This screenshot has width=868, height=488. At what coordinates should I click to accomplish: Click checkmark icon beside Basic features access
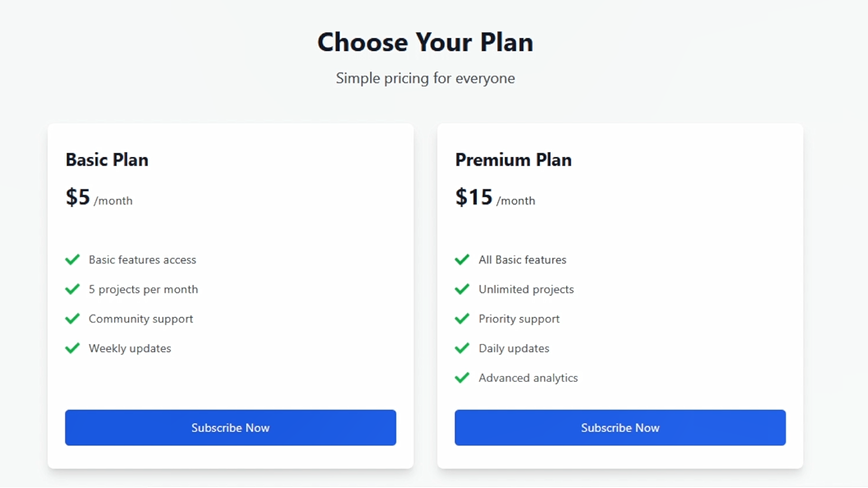pyautogui.click(x=72, y=260)
